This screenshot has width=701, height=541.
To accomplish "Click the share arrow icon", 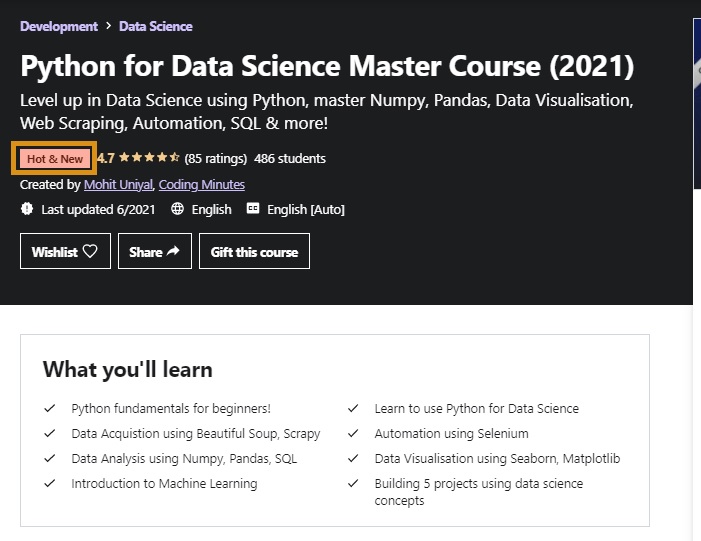I will click(172, 252).
